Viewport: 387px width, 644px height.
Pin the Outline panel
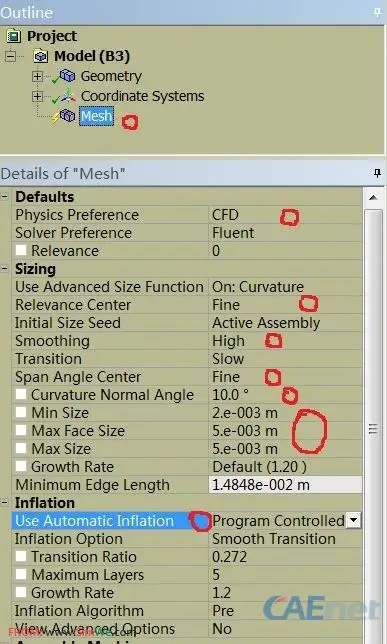pyautogui.click(x=377, y=13)
